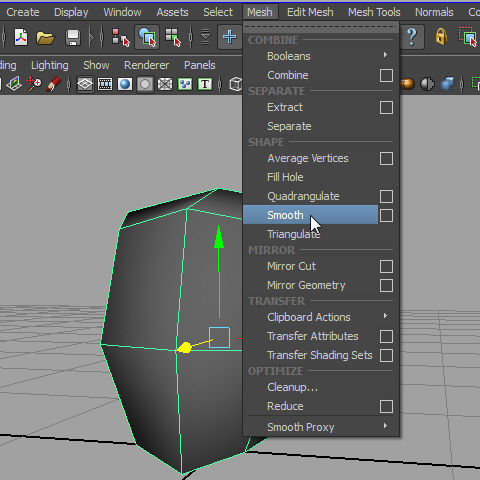Open a scene with the folder icon
480x480 pixels.
(x=45, y=38)
